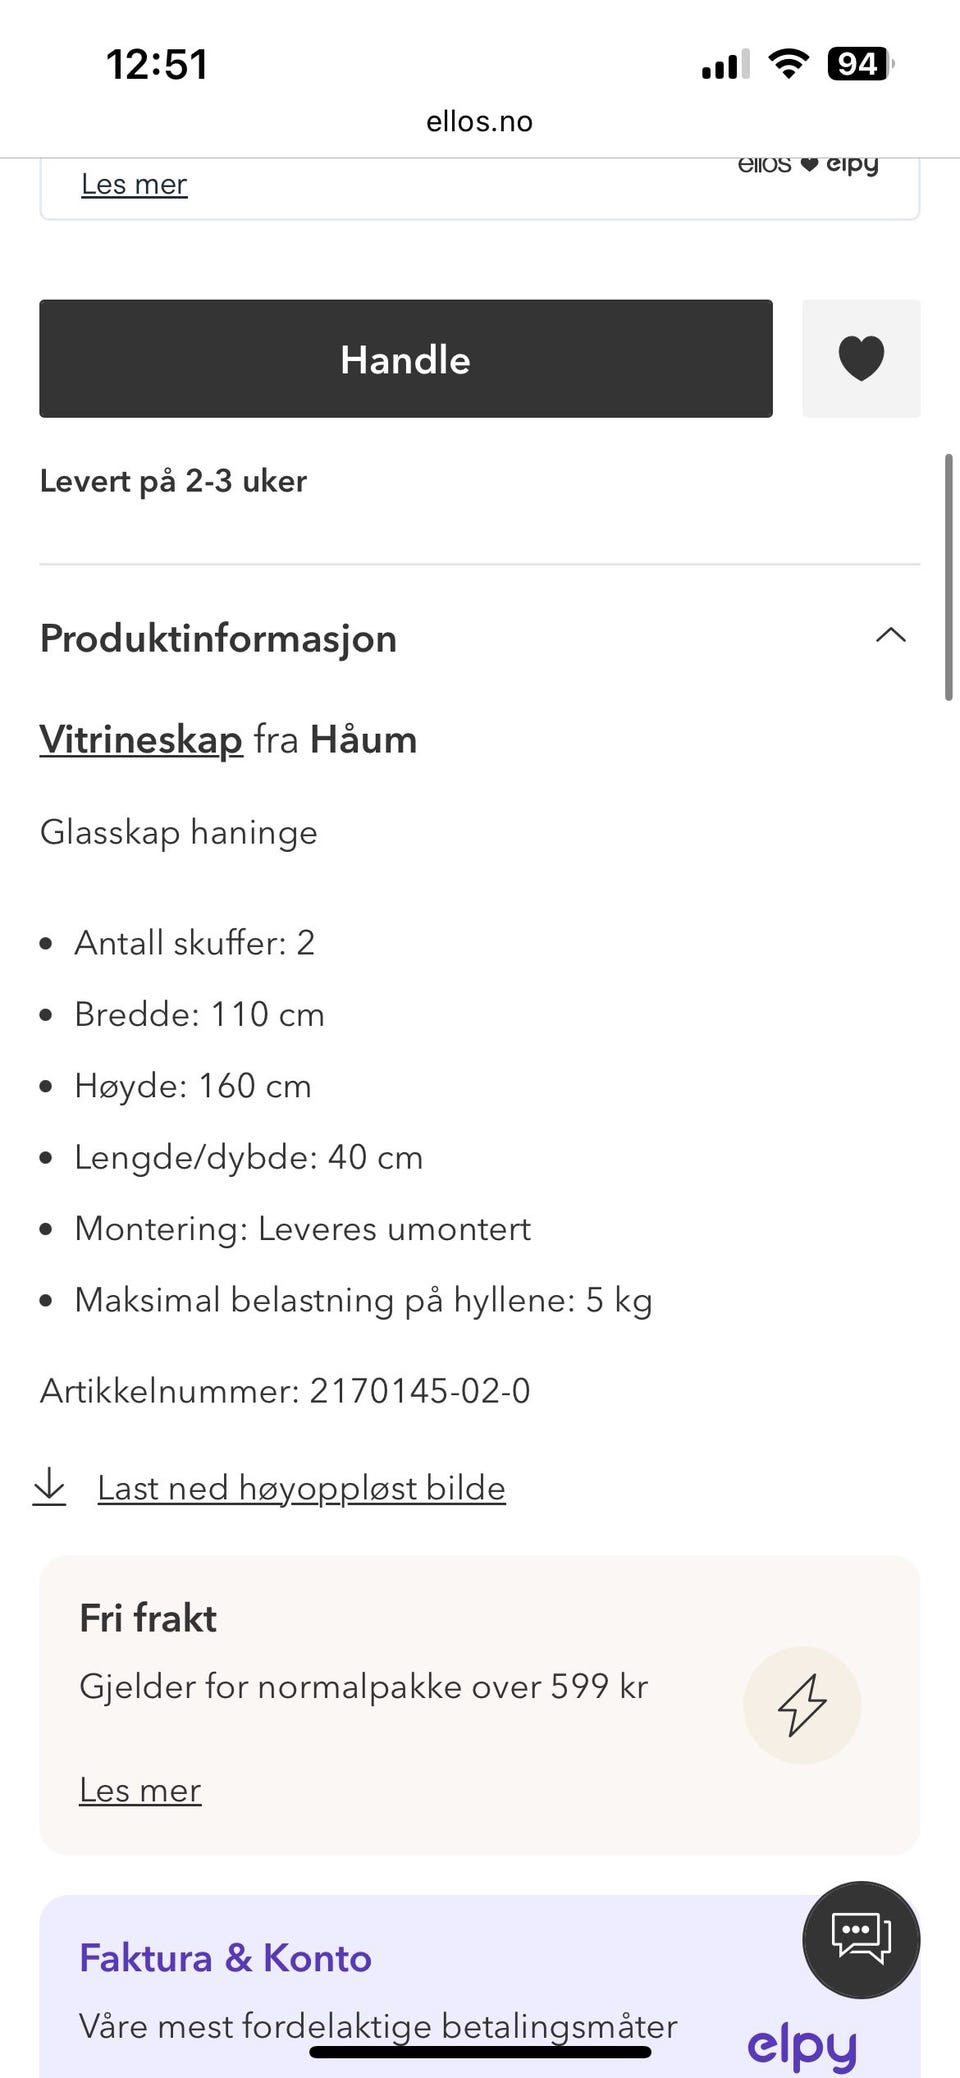
Task: Tap the top Les mer link
Action: 134,184
